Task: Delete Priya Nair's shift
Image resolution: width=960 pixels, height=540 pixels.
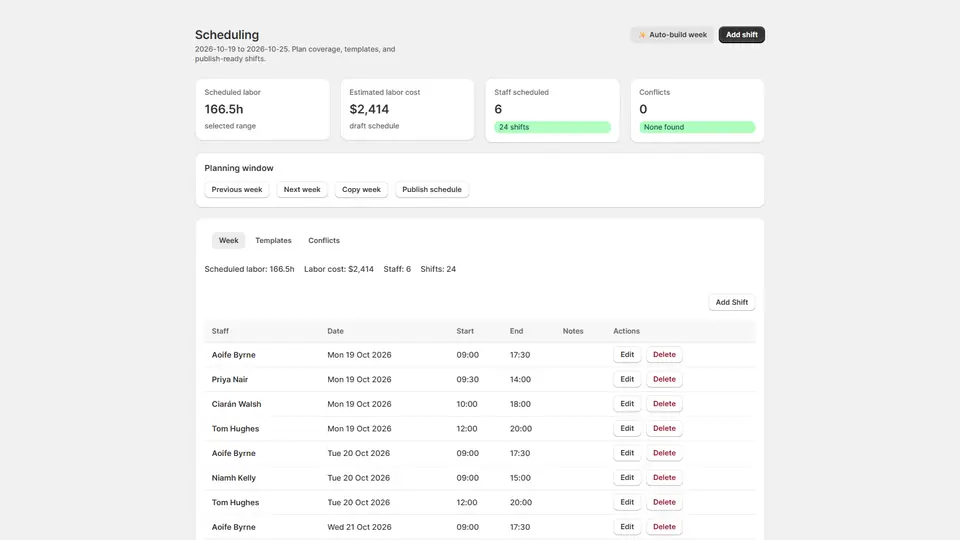Action: (x=664, y=379)
